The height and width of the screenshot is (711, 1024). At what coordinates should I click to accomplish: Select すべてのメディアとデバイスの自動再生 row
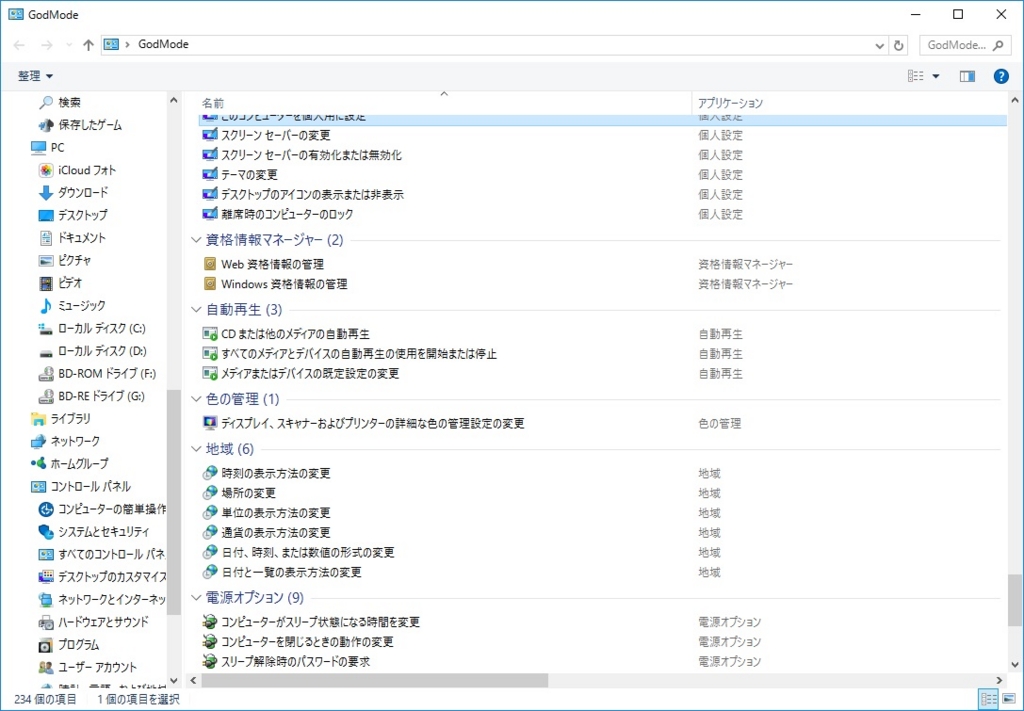point(602,354)
